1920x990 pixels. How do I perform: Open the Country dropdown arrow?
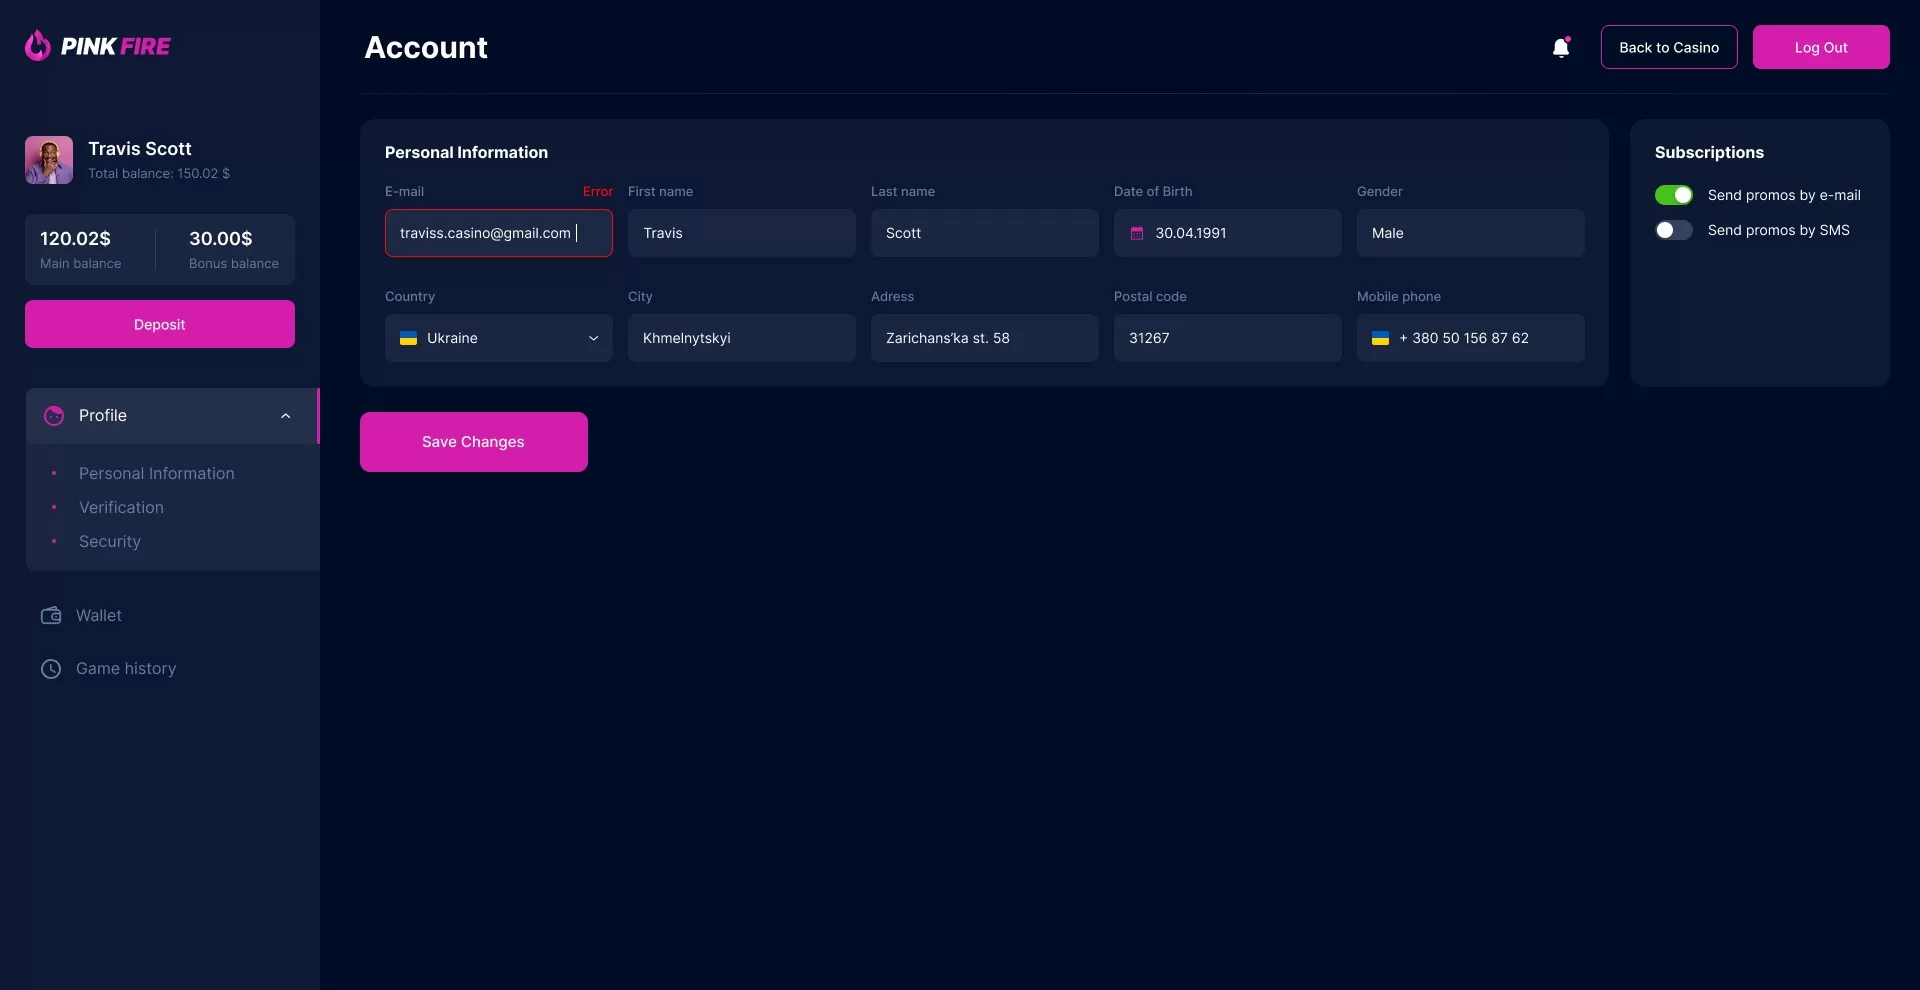(x=593, y=338)
